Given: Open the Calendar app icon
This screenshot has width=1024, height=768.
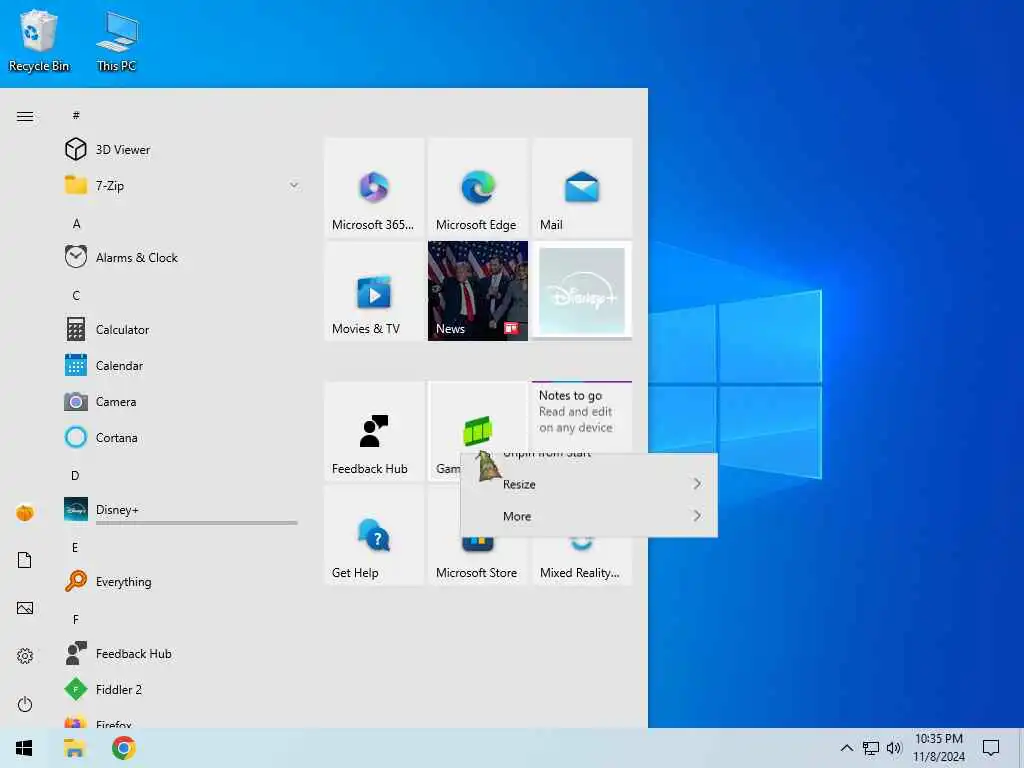Looking at the screenshot, I should click(76, 365).
